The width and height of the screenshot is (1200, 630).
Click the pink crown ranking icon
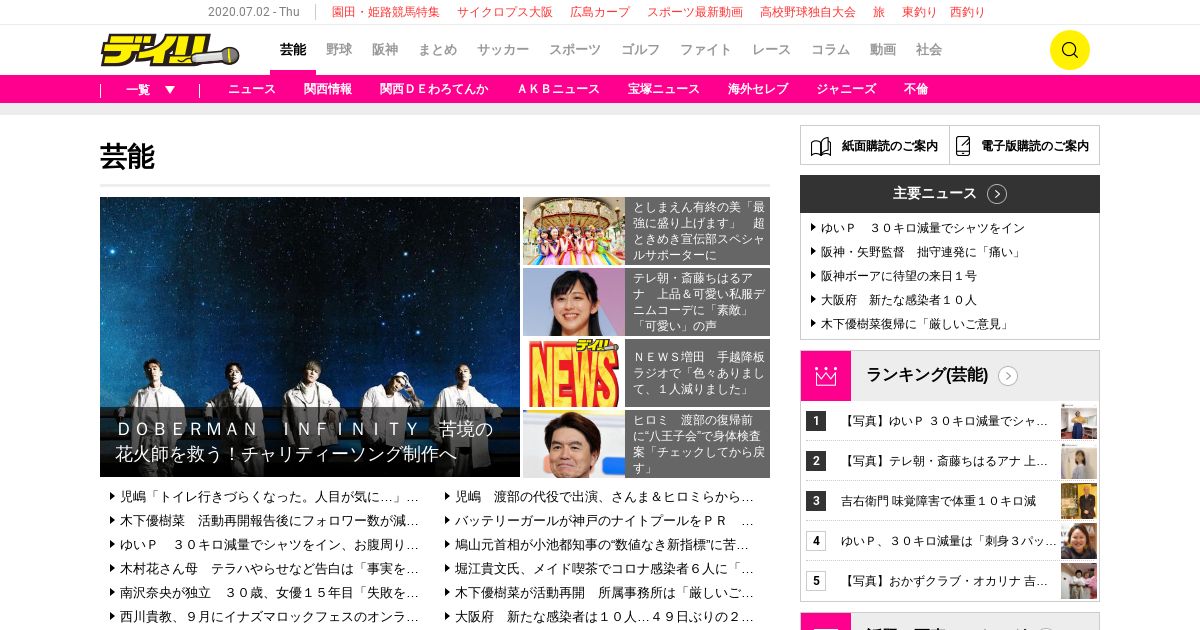(826, 376)
